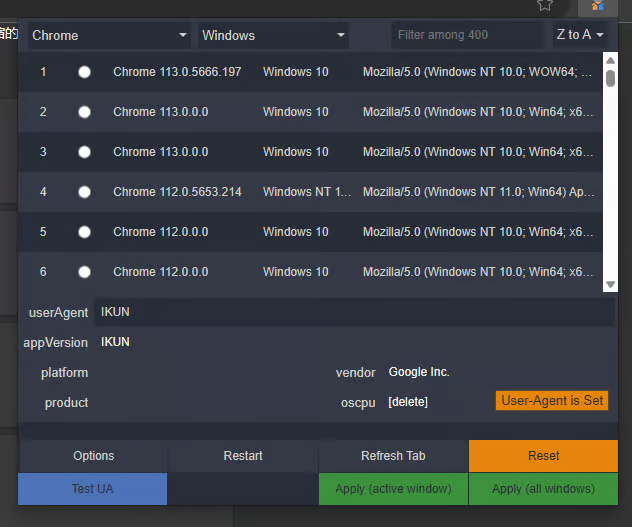
Task: Select radio button for row 6 Chrome 112.0.0.0
Action: pyautogui.click(x=84, y=272)
